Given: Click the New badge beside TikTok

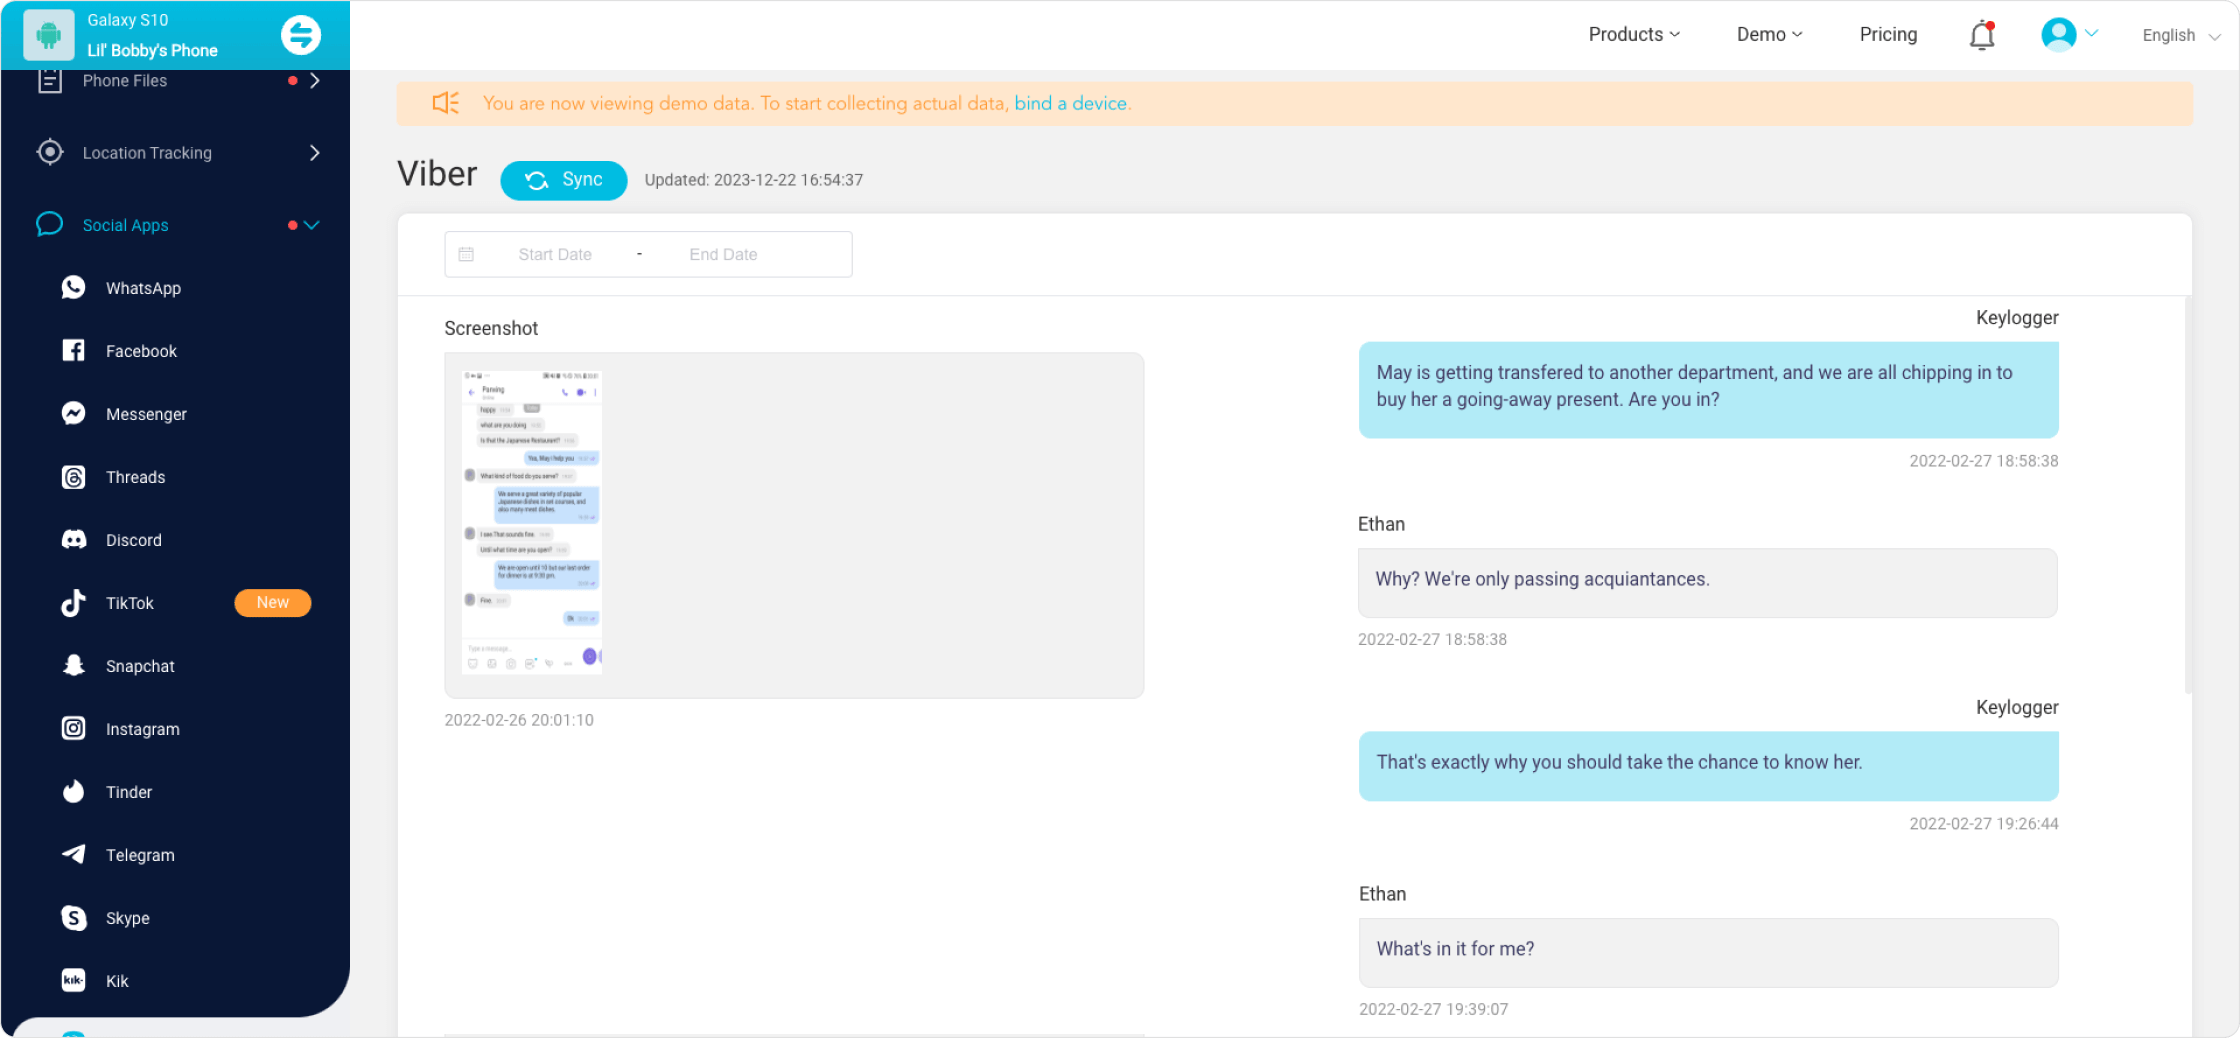Looking at the screenshot, I should (x=272, y=602).
